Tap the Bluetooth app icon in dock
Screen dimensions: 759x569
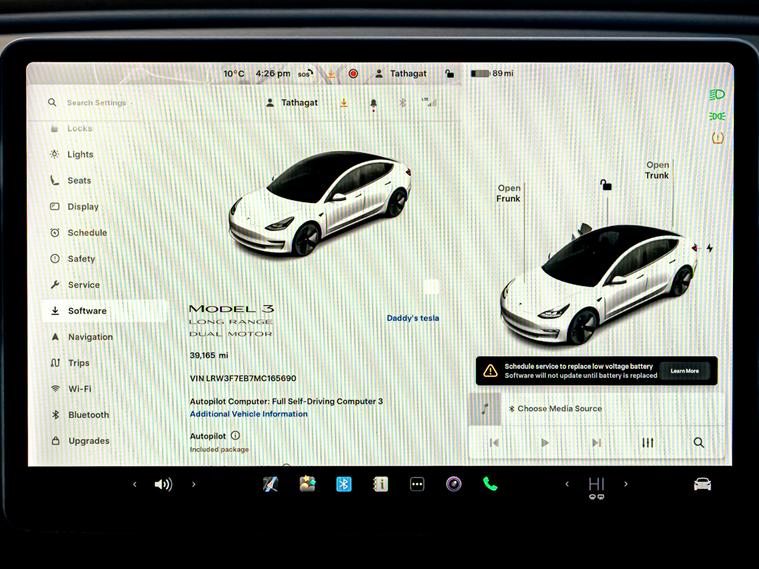pos(343,484)
